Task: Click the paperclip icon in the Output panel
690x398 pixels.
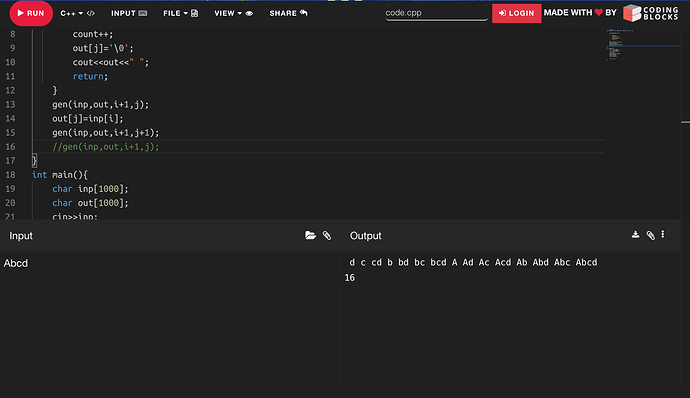Action: point(650,235)
